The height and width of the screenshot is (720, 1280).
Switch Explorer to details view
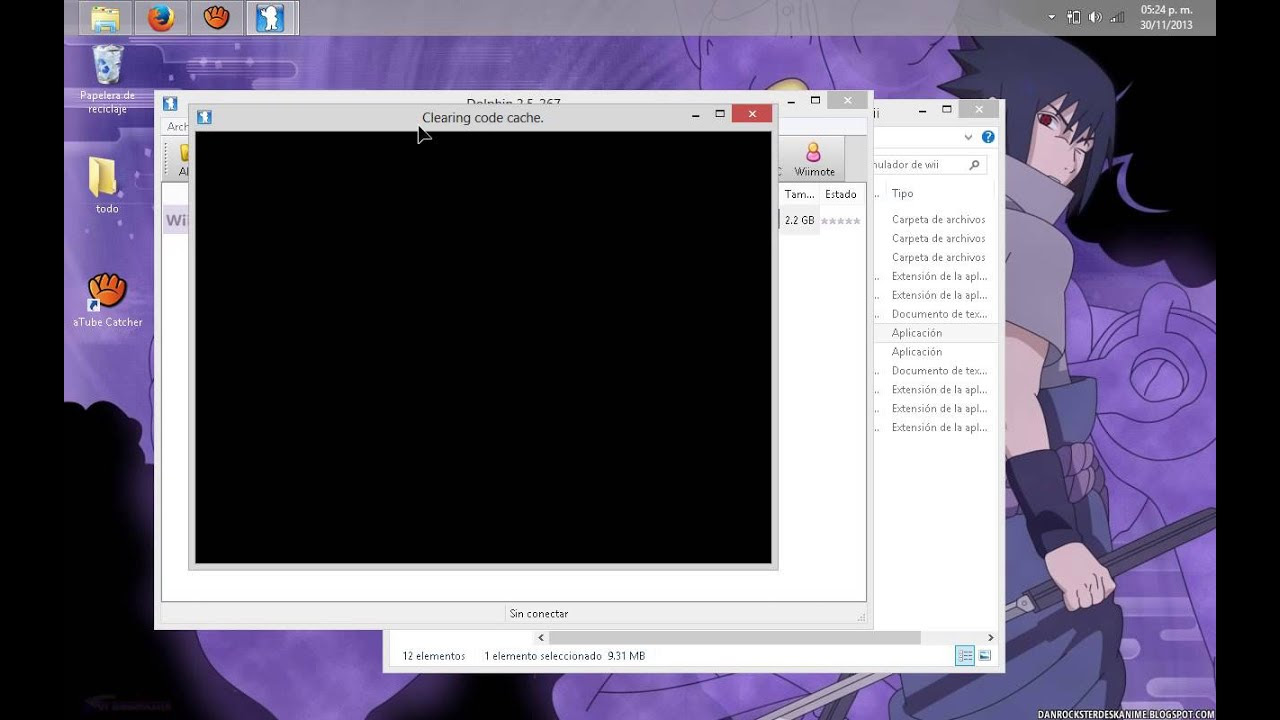[x=965, y=656]
